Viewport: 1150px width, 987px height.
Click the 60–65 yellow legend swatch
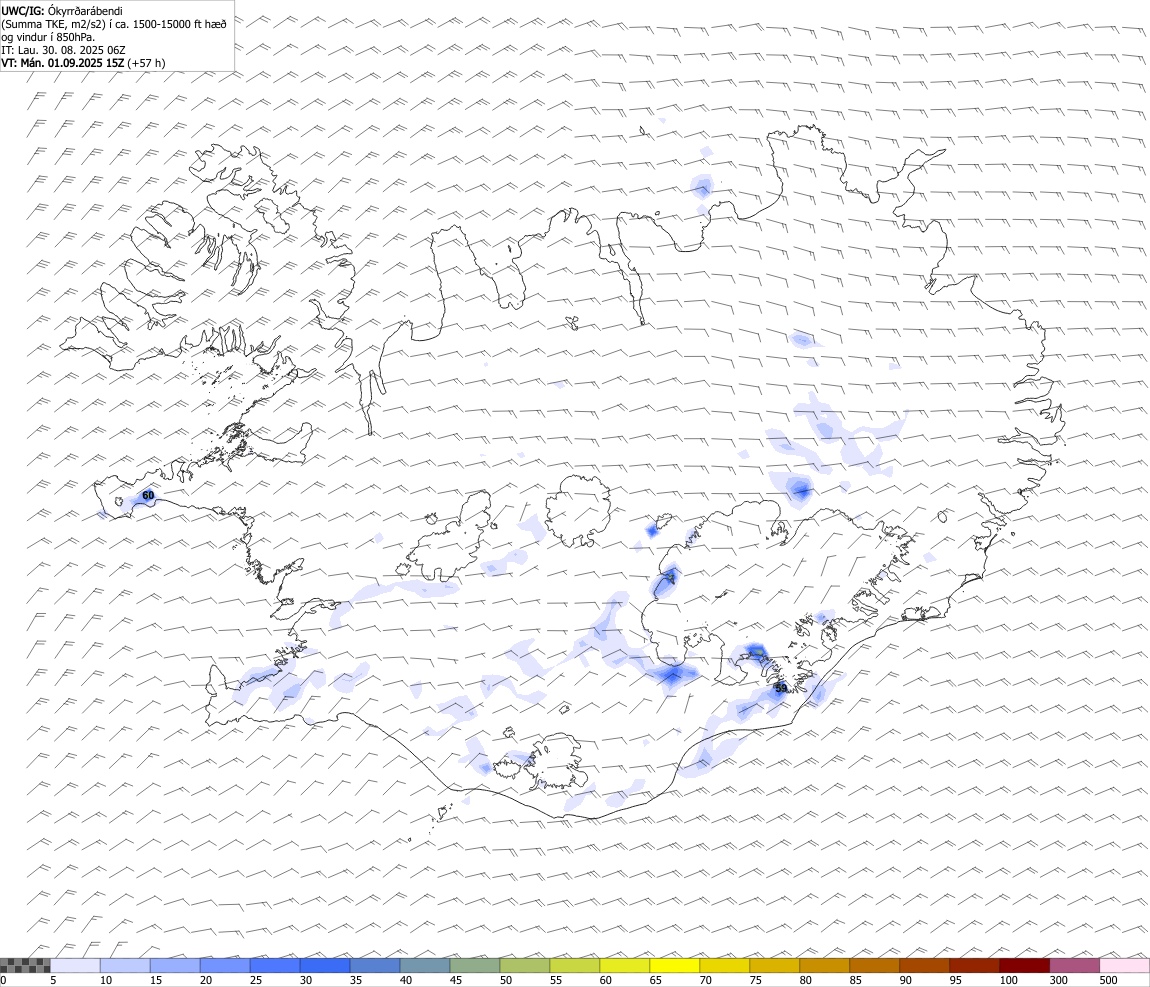[625, 965]
